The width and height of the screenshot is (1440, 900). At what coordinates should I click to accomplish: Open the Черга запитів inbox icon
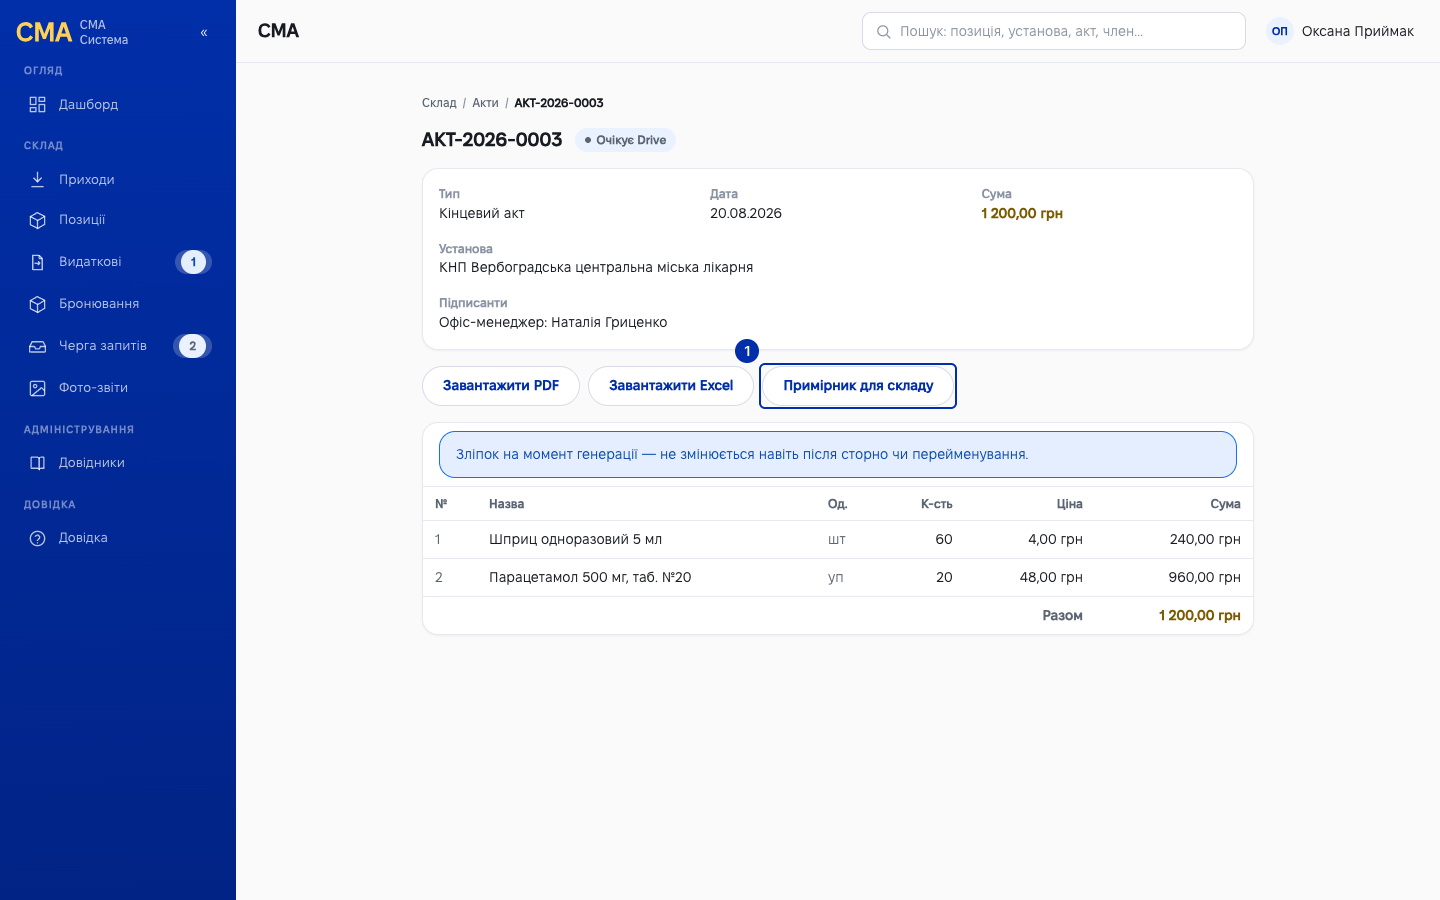point(37,346)
